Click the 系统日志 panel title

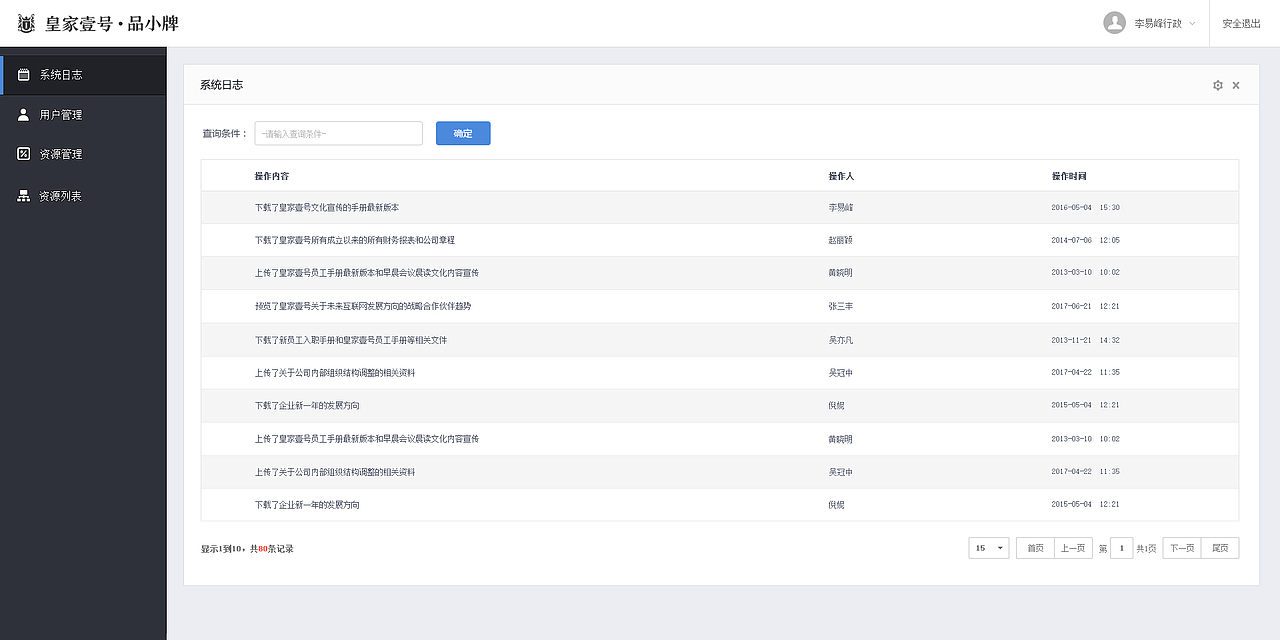point(221,85)
